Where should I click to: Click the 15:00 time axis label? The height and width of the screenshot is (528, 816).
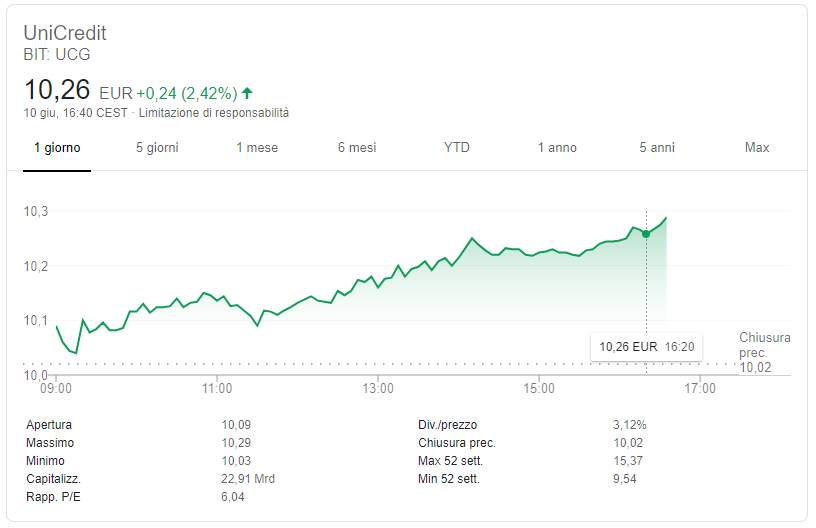pos(539,389)
